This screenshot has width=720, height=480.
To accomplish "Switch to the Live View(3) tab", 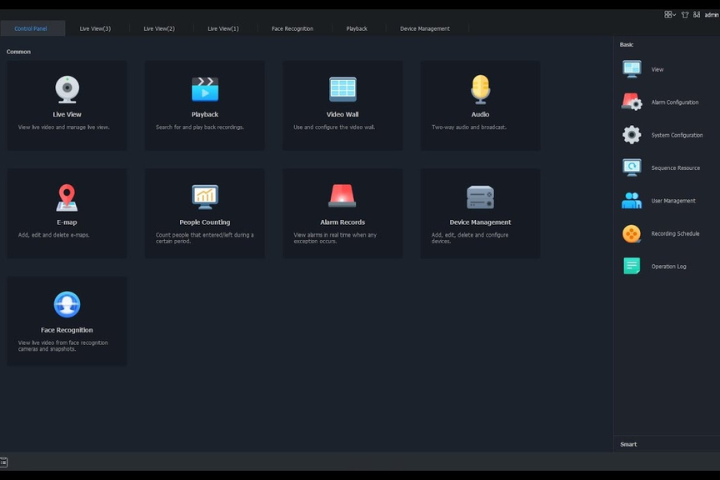I will [95, 28].
